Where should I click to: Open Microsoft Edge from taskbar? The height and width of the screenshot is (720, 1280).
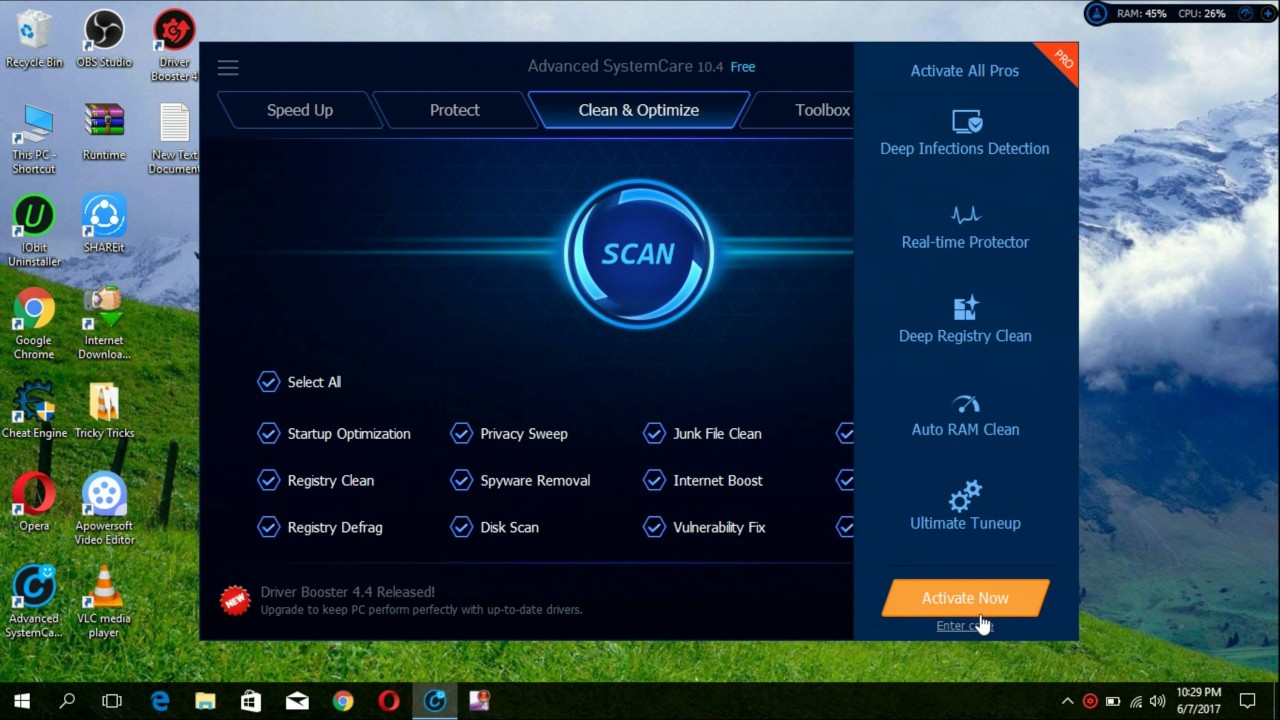160,701
